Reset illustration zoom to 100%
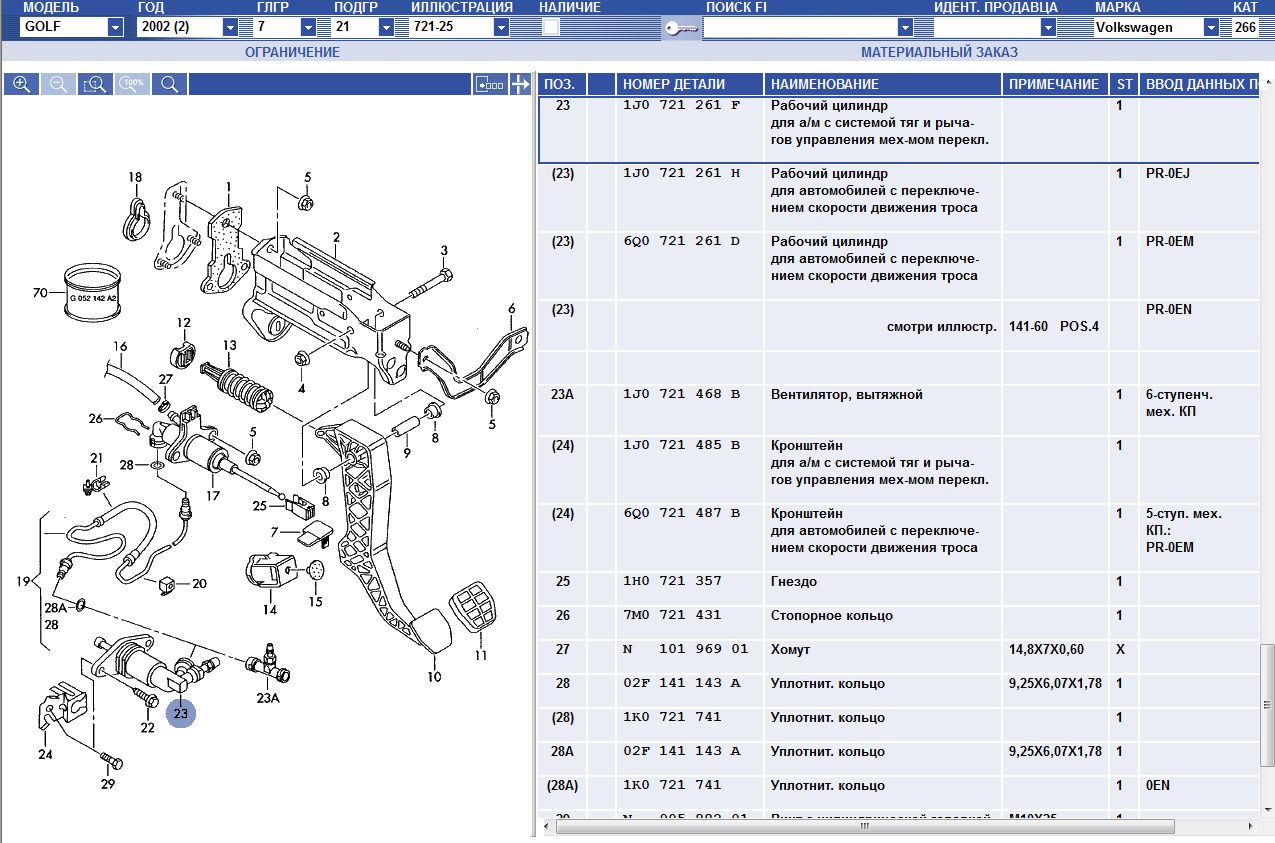The height and width of the screenshot is (843, 1275). 132,84
